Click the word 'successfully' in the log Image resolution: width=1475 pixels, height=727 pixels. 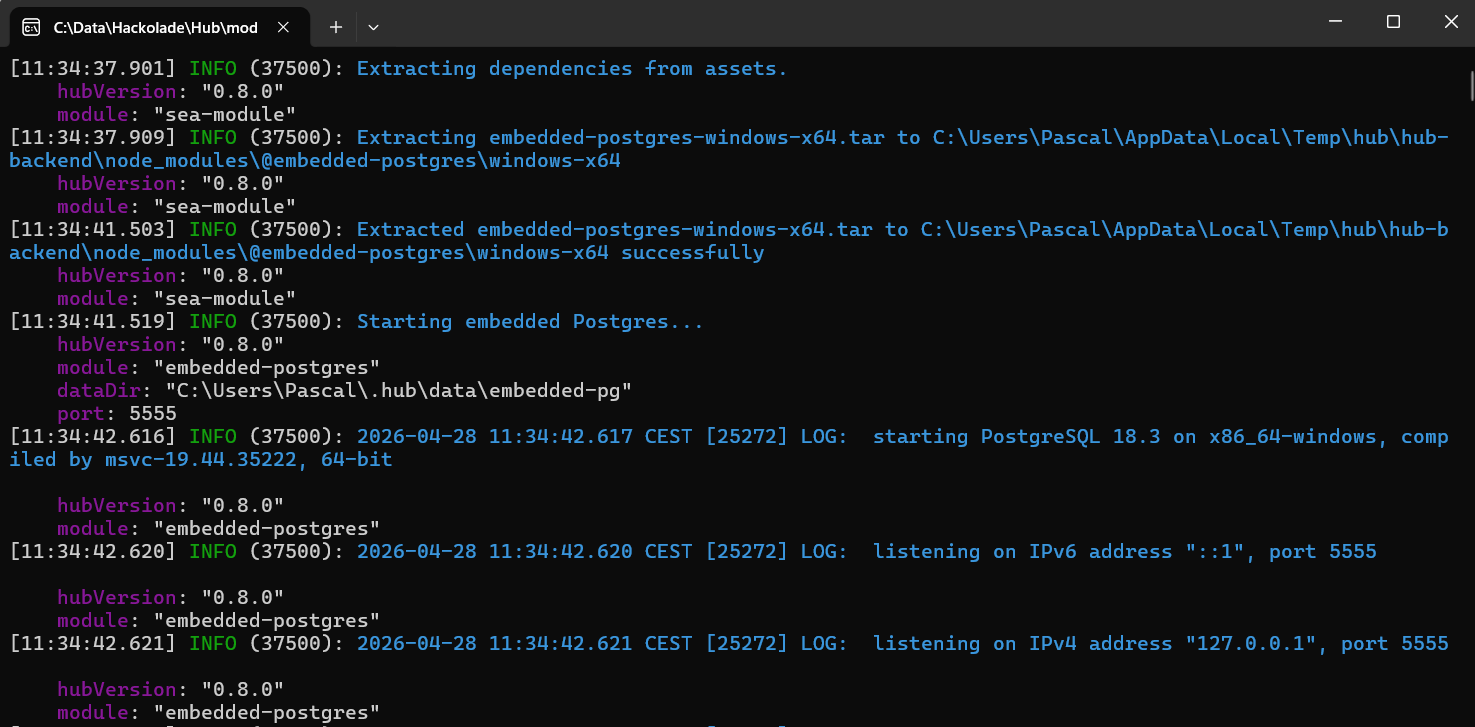click(x=692, y=253)
